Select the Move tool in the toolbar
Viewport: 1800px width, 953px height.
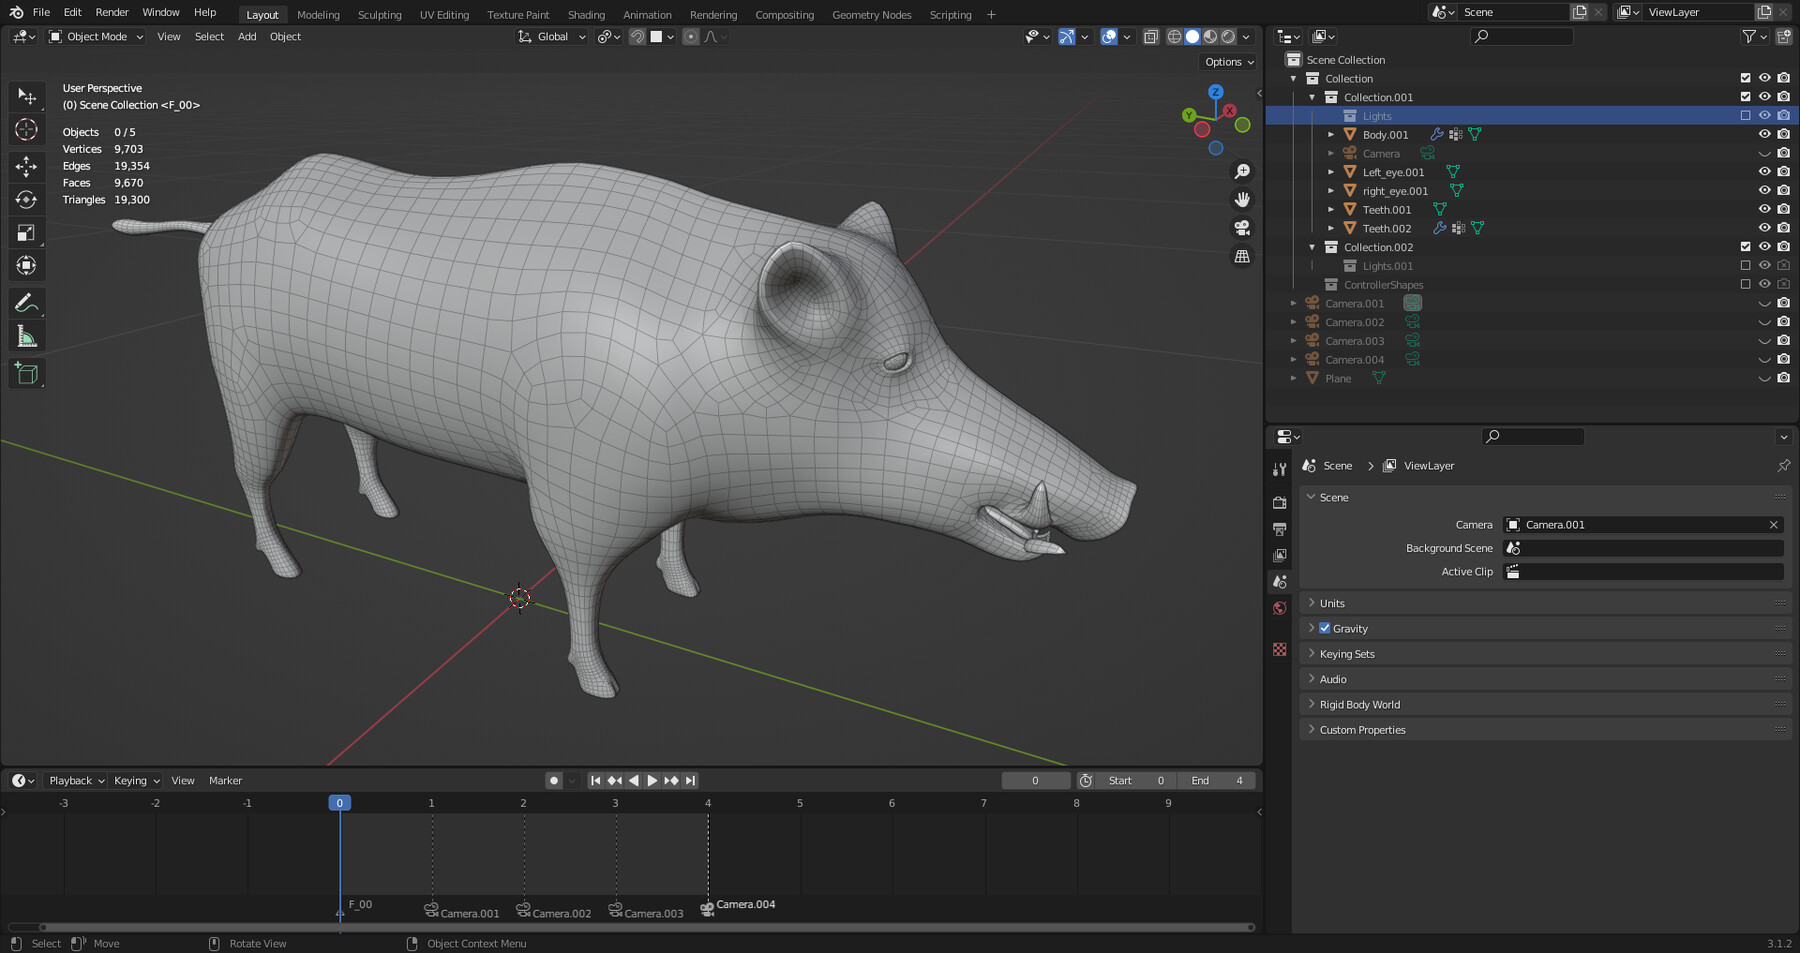[26, 167]
